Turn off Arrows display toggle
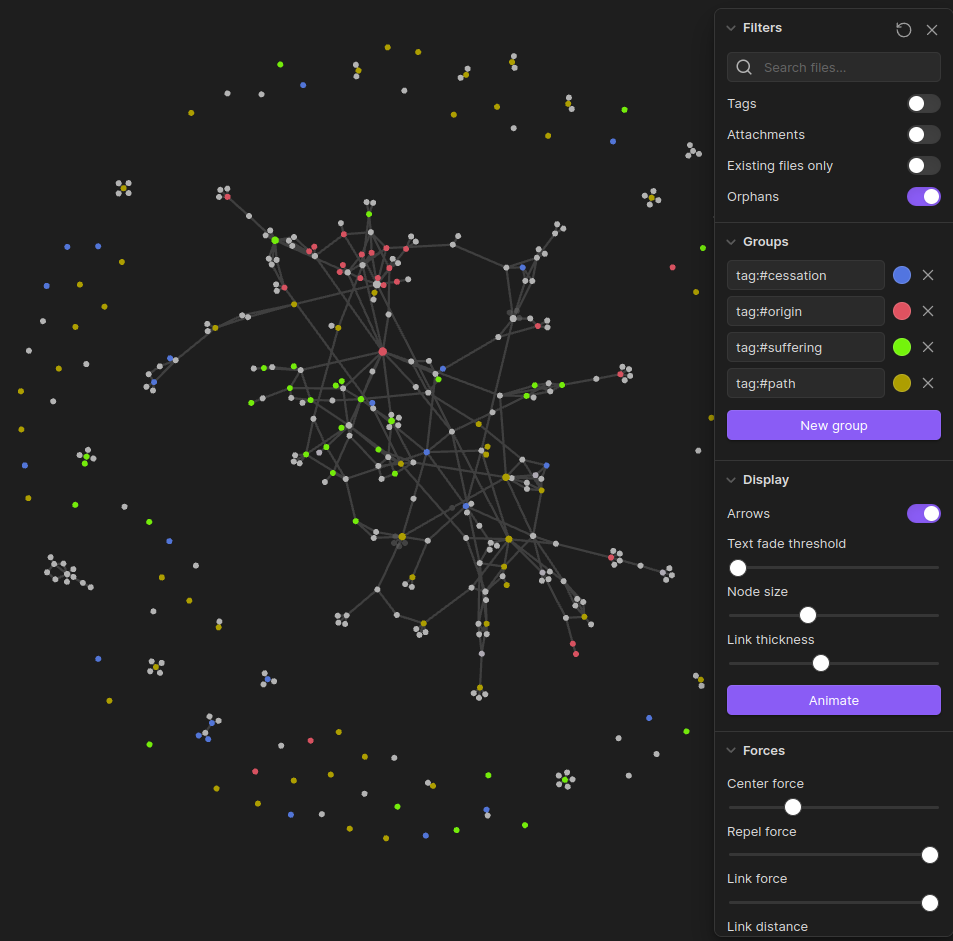The image size is (953, 941). pos(923,514)
